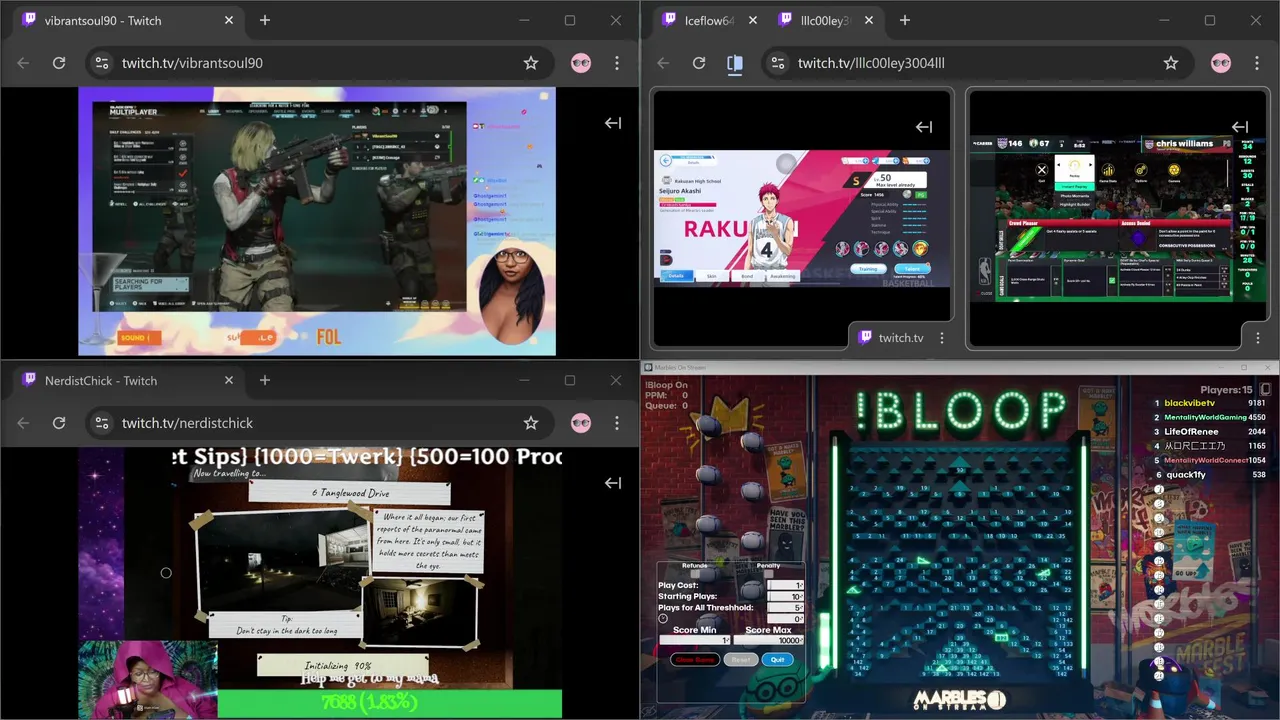Open profile avatar in vibrantsoul90 window
Image resolution: width=1280 pixels, height=720 pixels.
tap(581, 63)
